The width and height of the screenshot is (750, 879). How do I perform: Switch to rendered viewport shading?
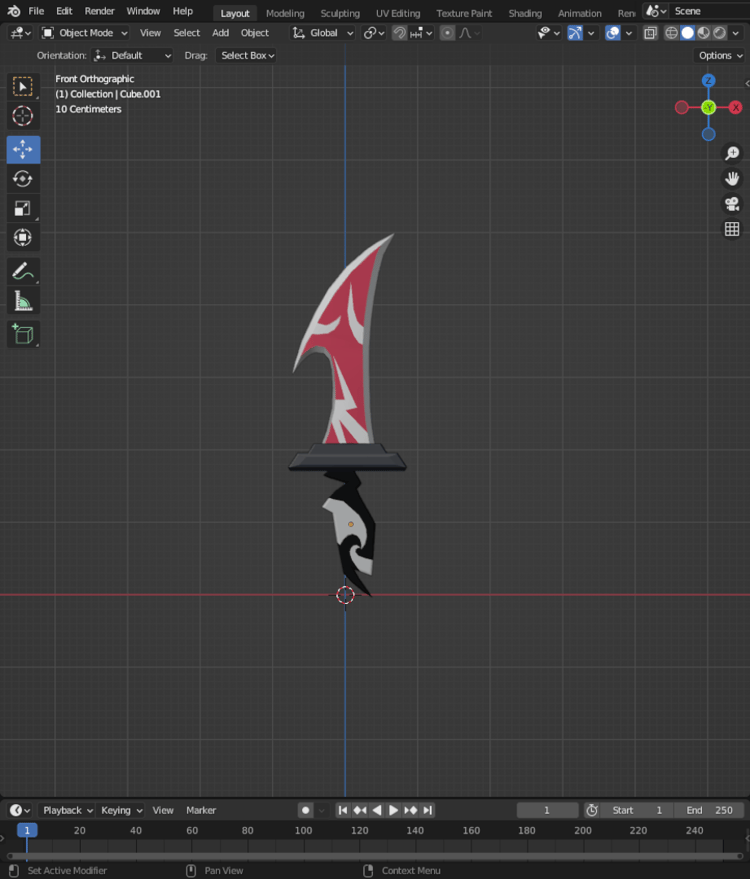[x=720, y=33]
